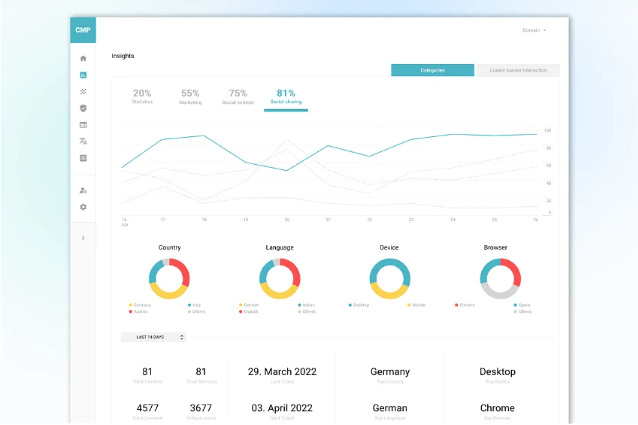Viewport: 638px width, 425px height.
Task: Switch to the Cookie banner interaction tab
Action: [x=517, y=71]
